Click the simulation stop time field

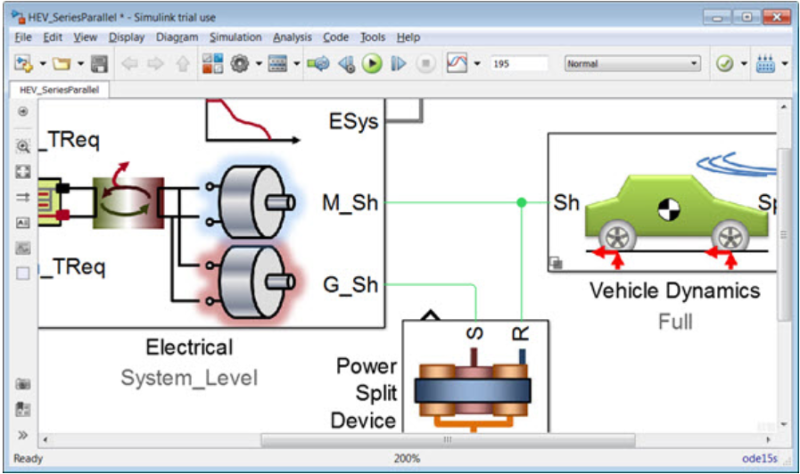[519, 64]
